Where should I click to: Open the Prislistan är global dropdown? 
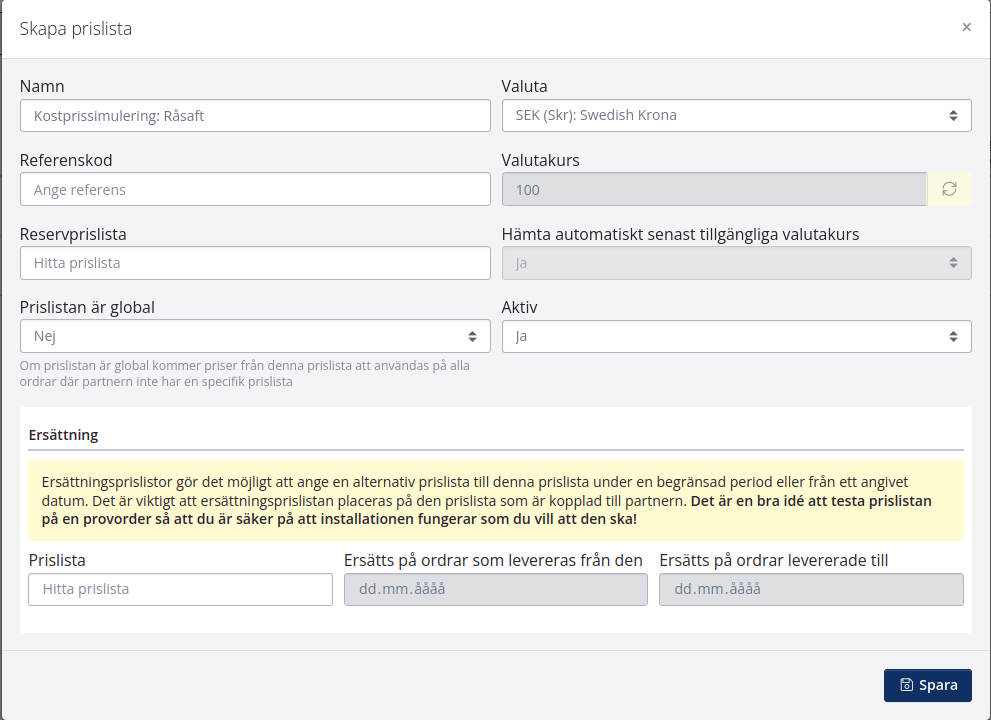[x=255, y=336]
